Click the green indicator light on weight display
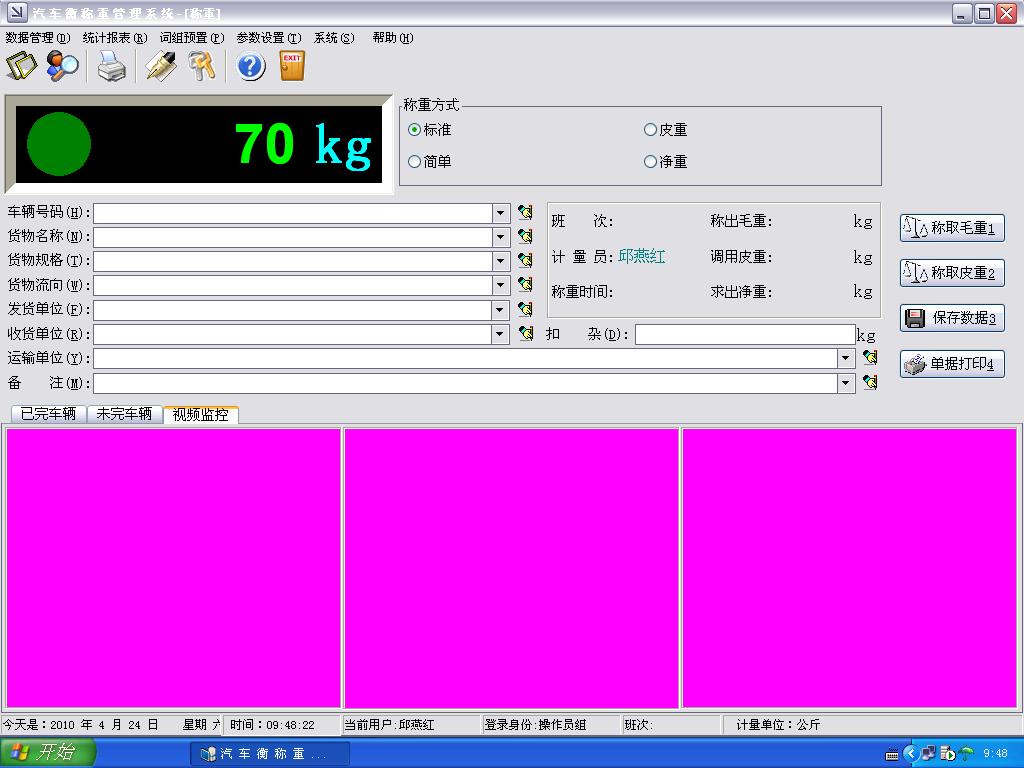Viewport: 1024px width, 768px height. coord(59,144)
